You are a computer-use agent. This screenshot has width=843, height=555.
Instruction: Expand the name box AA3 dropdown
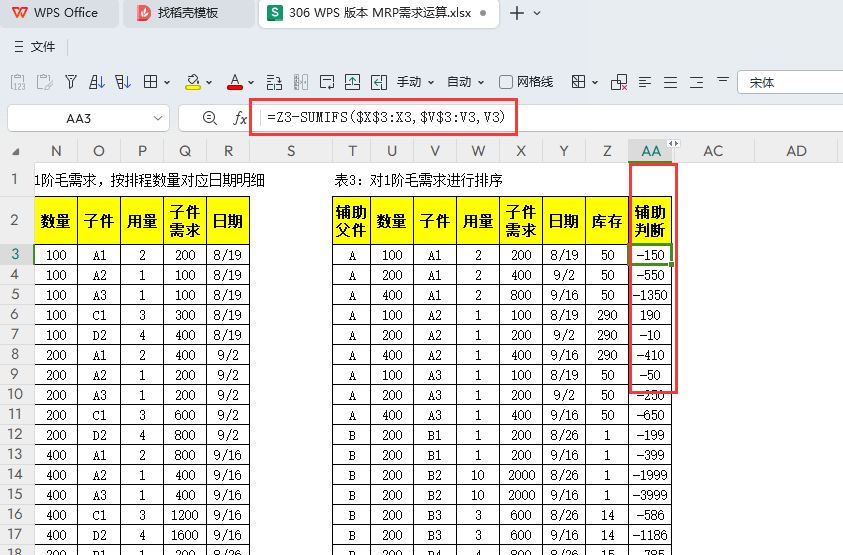coord(158,118)
